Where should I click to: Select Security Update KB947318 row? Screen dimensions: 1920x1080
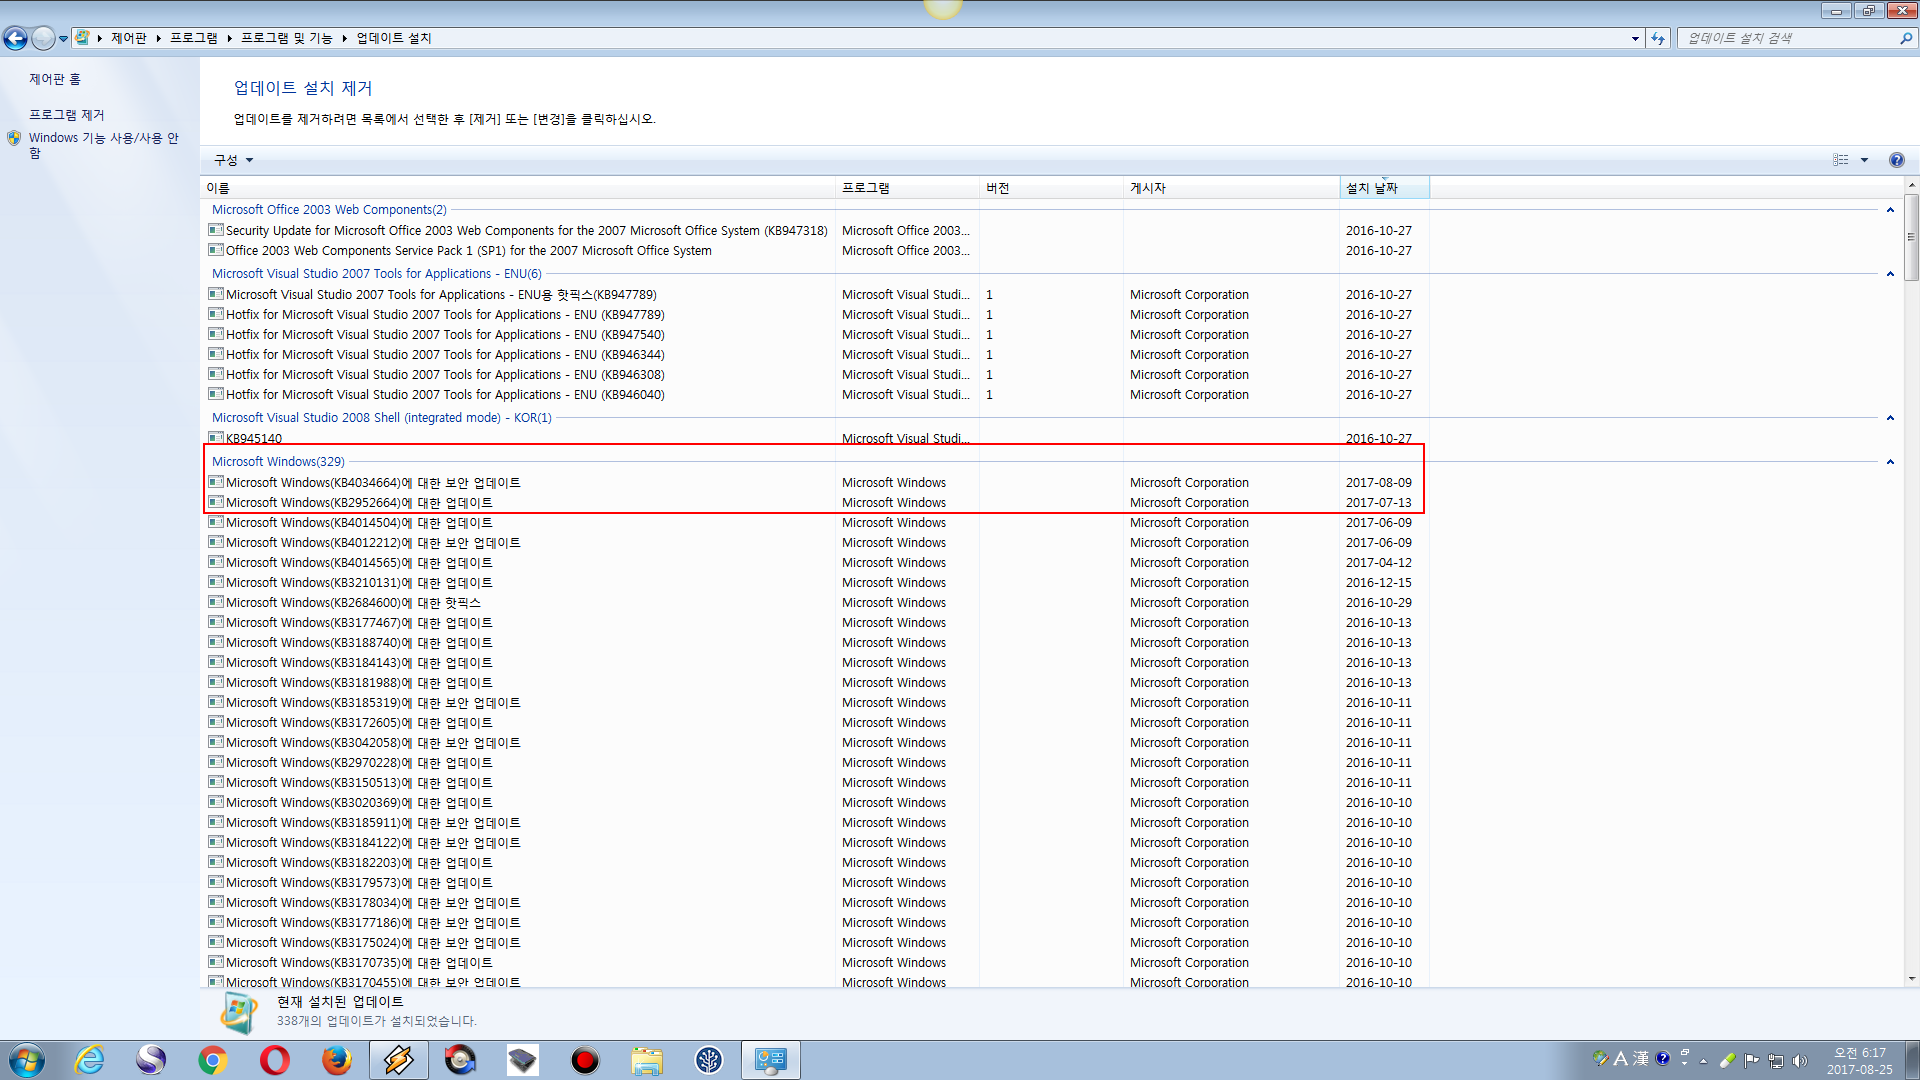pos(817,231)
